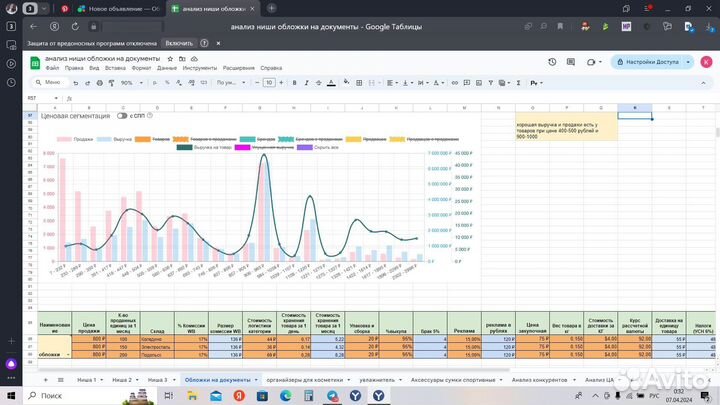Add a new sheet with plus button
This screenshot has width=720, height=405.
(45, 381)
